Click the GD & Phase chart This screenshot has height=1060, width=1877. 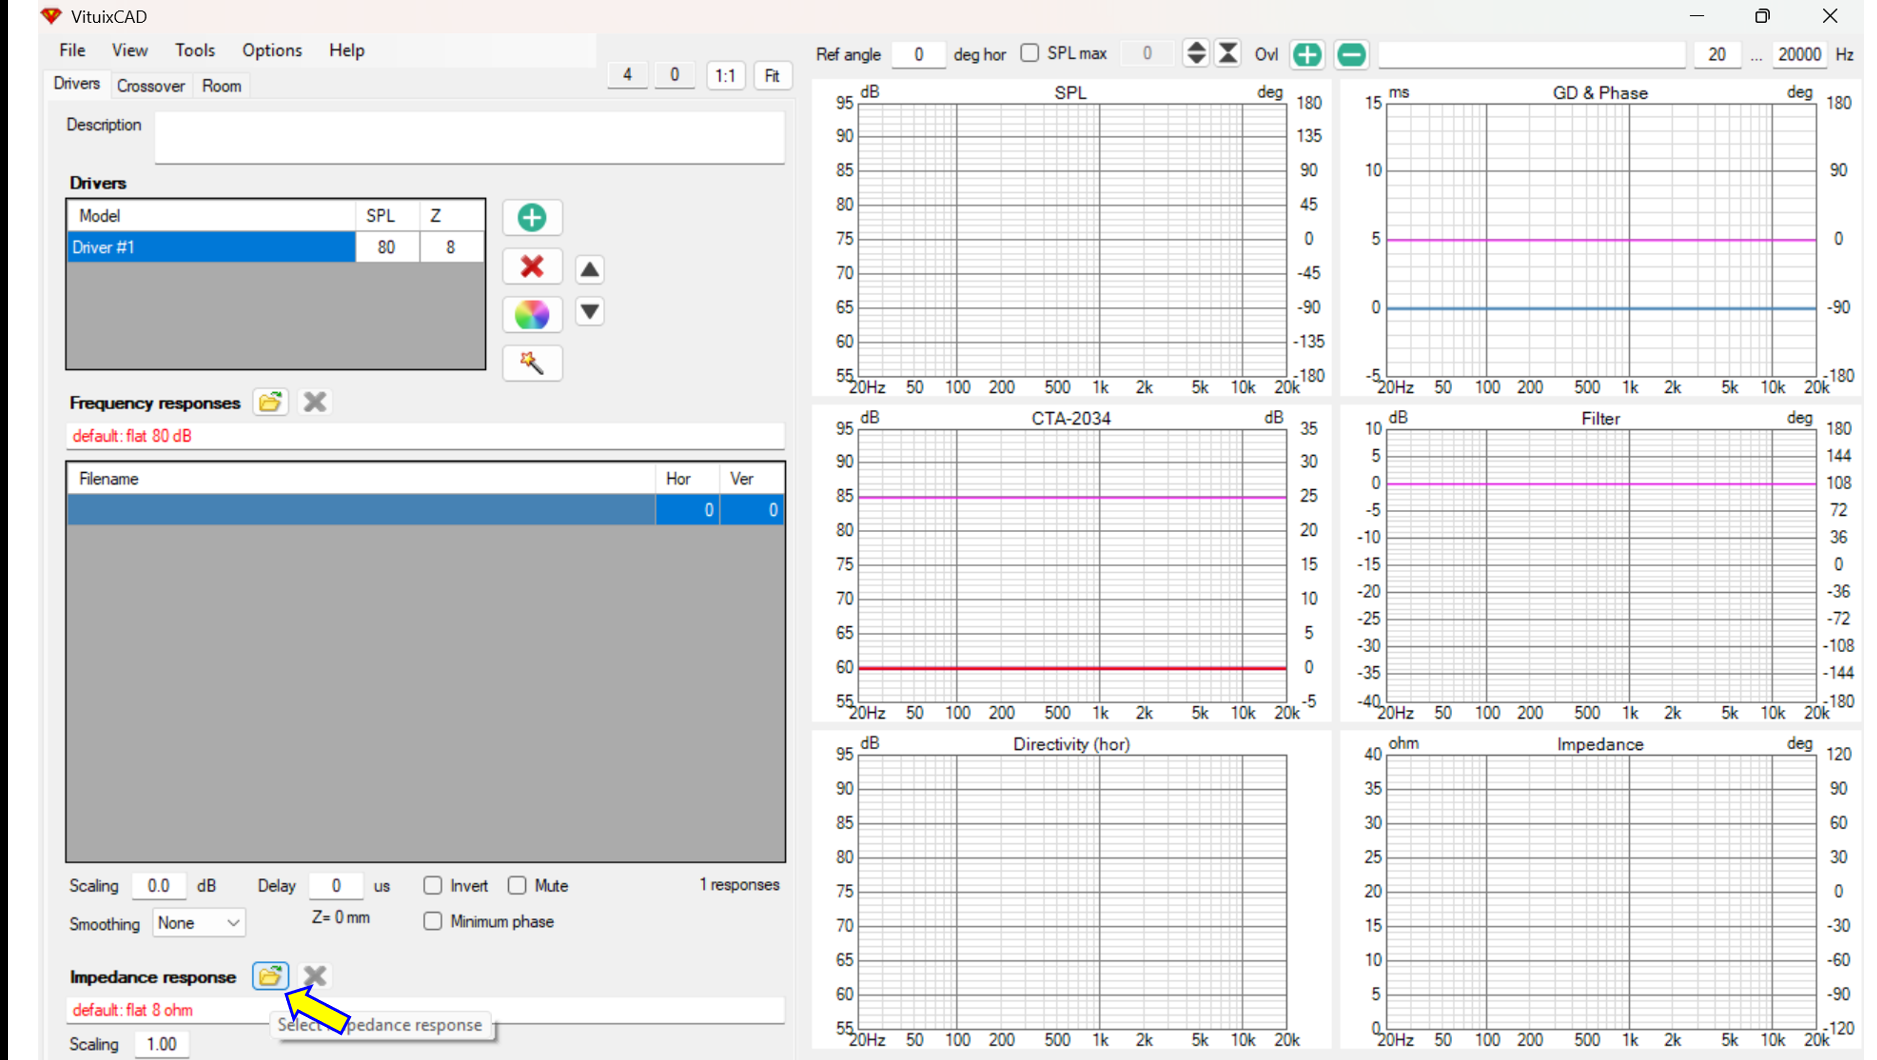(1601, 240)
